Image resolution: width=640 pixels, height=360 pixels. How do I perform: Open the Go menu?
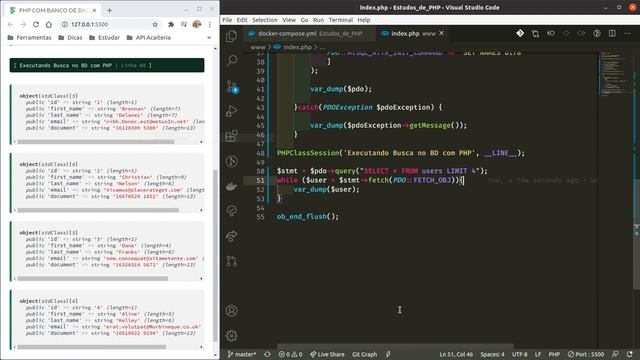point(304,20)
